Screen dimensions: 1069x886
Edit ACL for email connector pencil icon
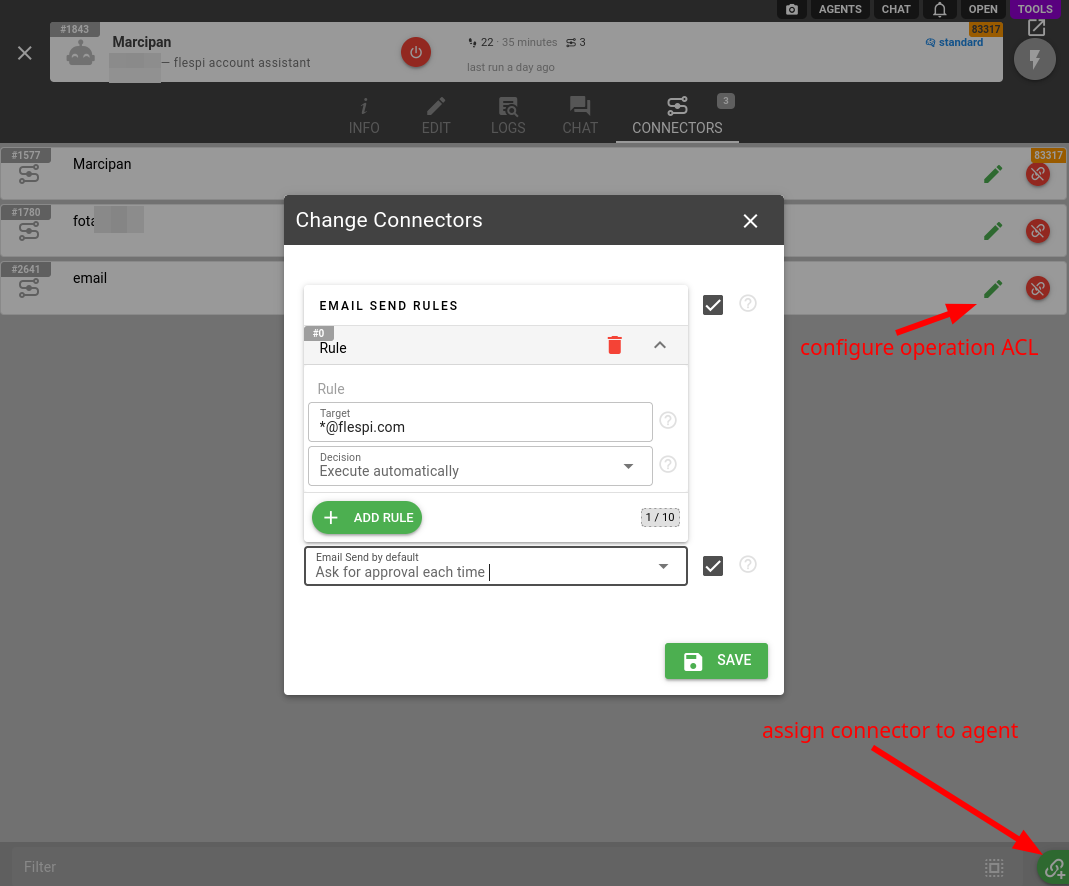(993, 289)
